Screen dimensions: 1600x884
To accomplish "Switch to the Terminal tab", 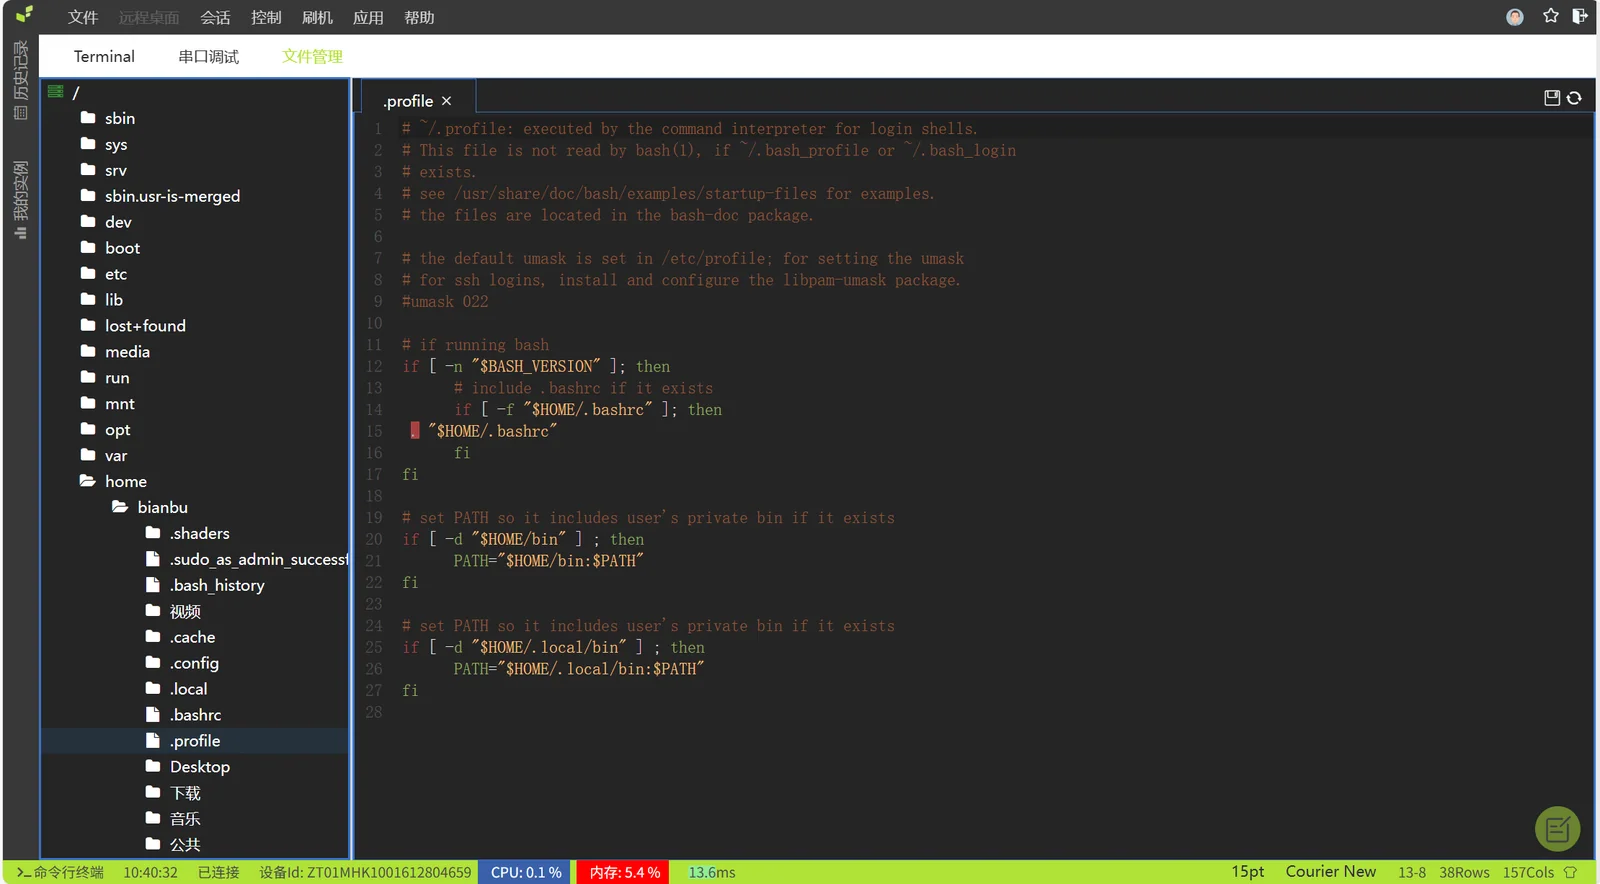I will 104,56.
